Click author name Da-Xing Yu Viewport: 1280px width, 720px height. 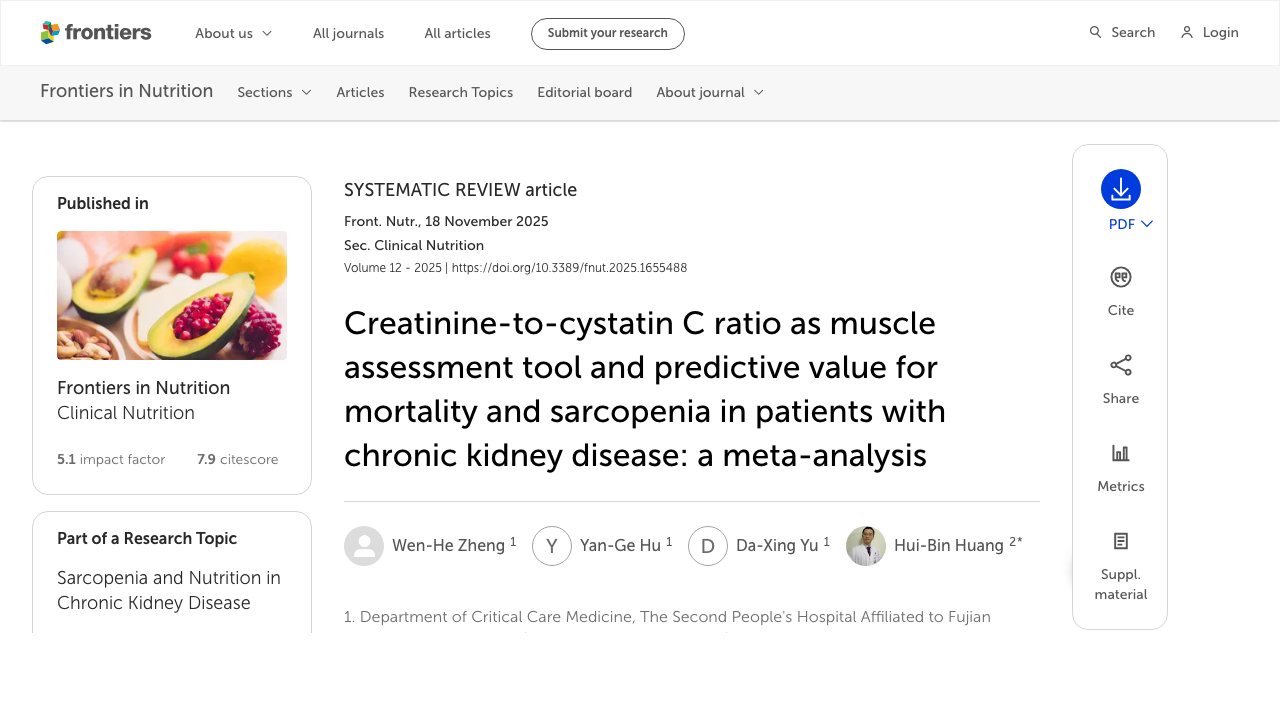pyautogui.click(x=777, y=545)
